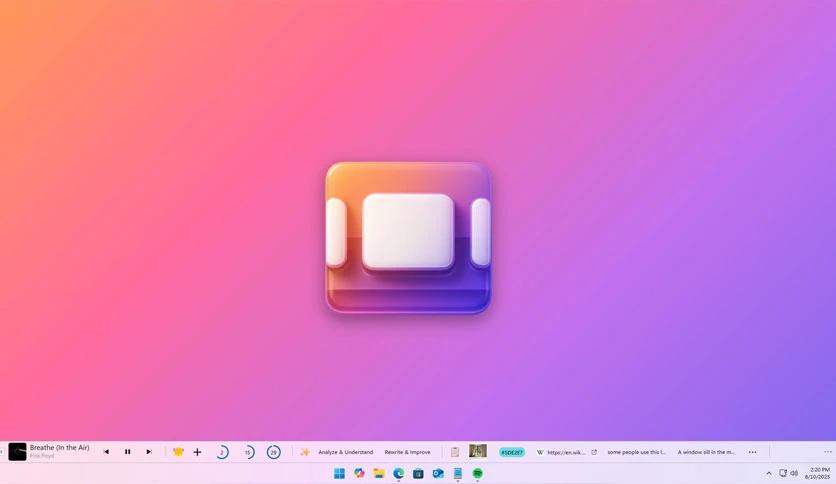Open clipboard history more options ellipsis
The height and width of the screenshot is (484, 836).
click(752, 452)
